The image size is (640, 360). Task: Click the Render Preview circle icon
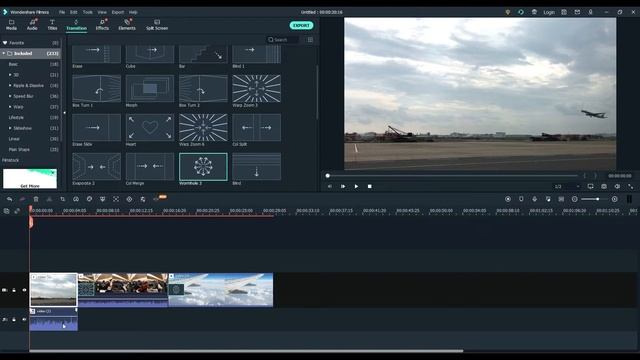click(x=508, y=199)
